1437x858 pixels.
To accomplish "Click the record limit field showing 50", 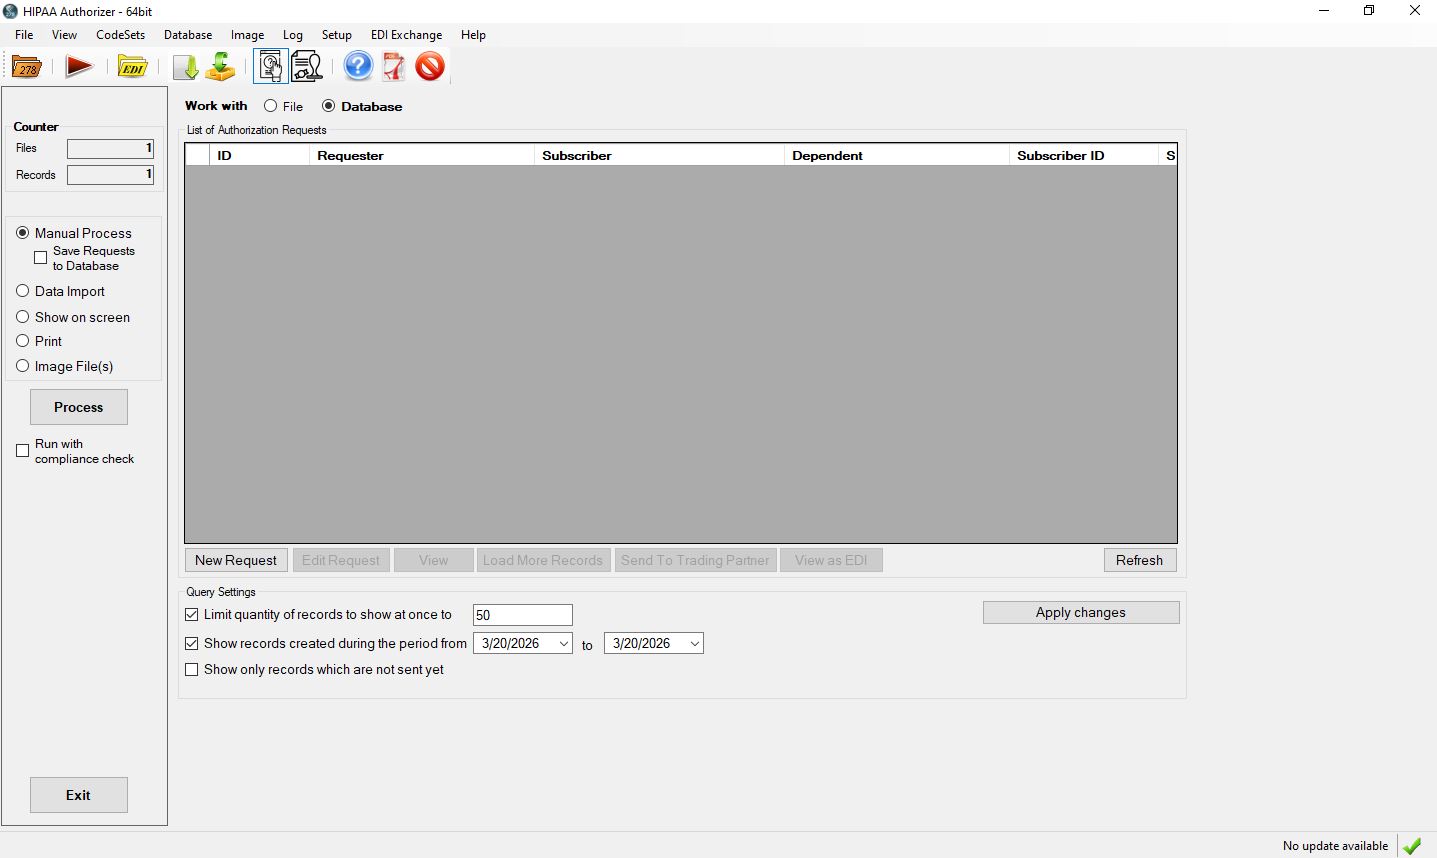I will pos(522,615).
